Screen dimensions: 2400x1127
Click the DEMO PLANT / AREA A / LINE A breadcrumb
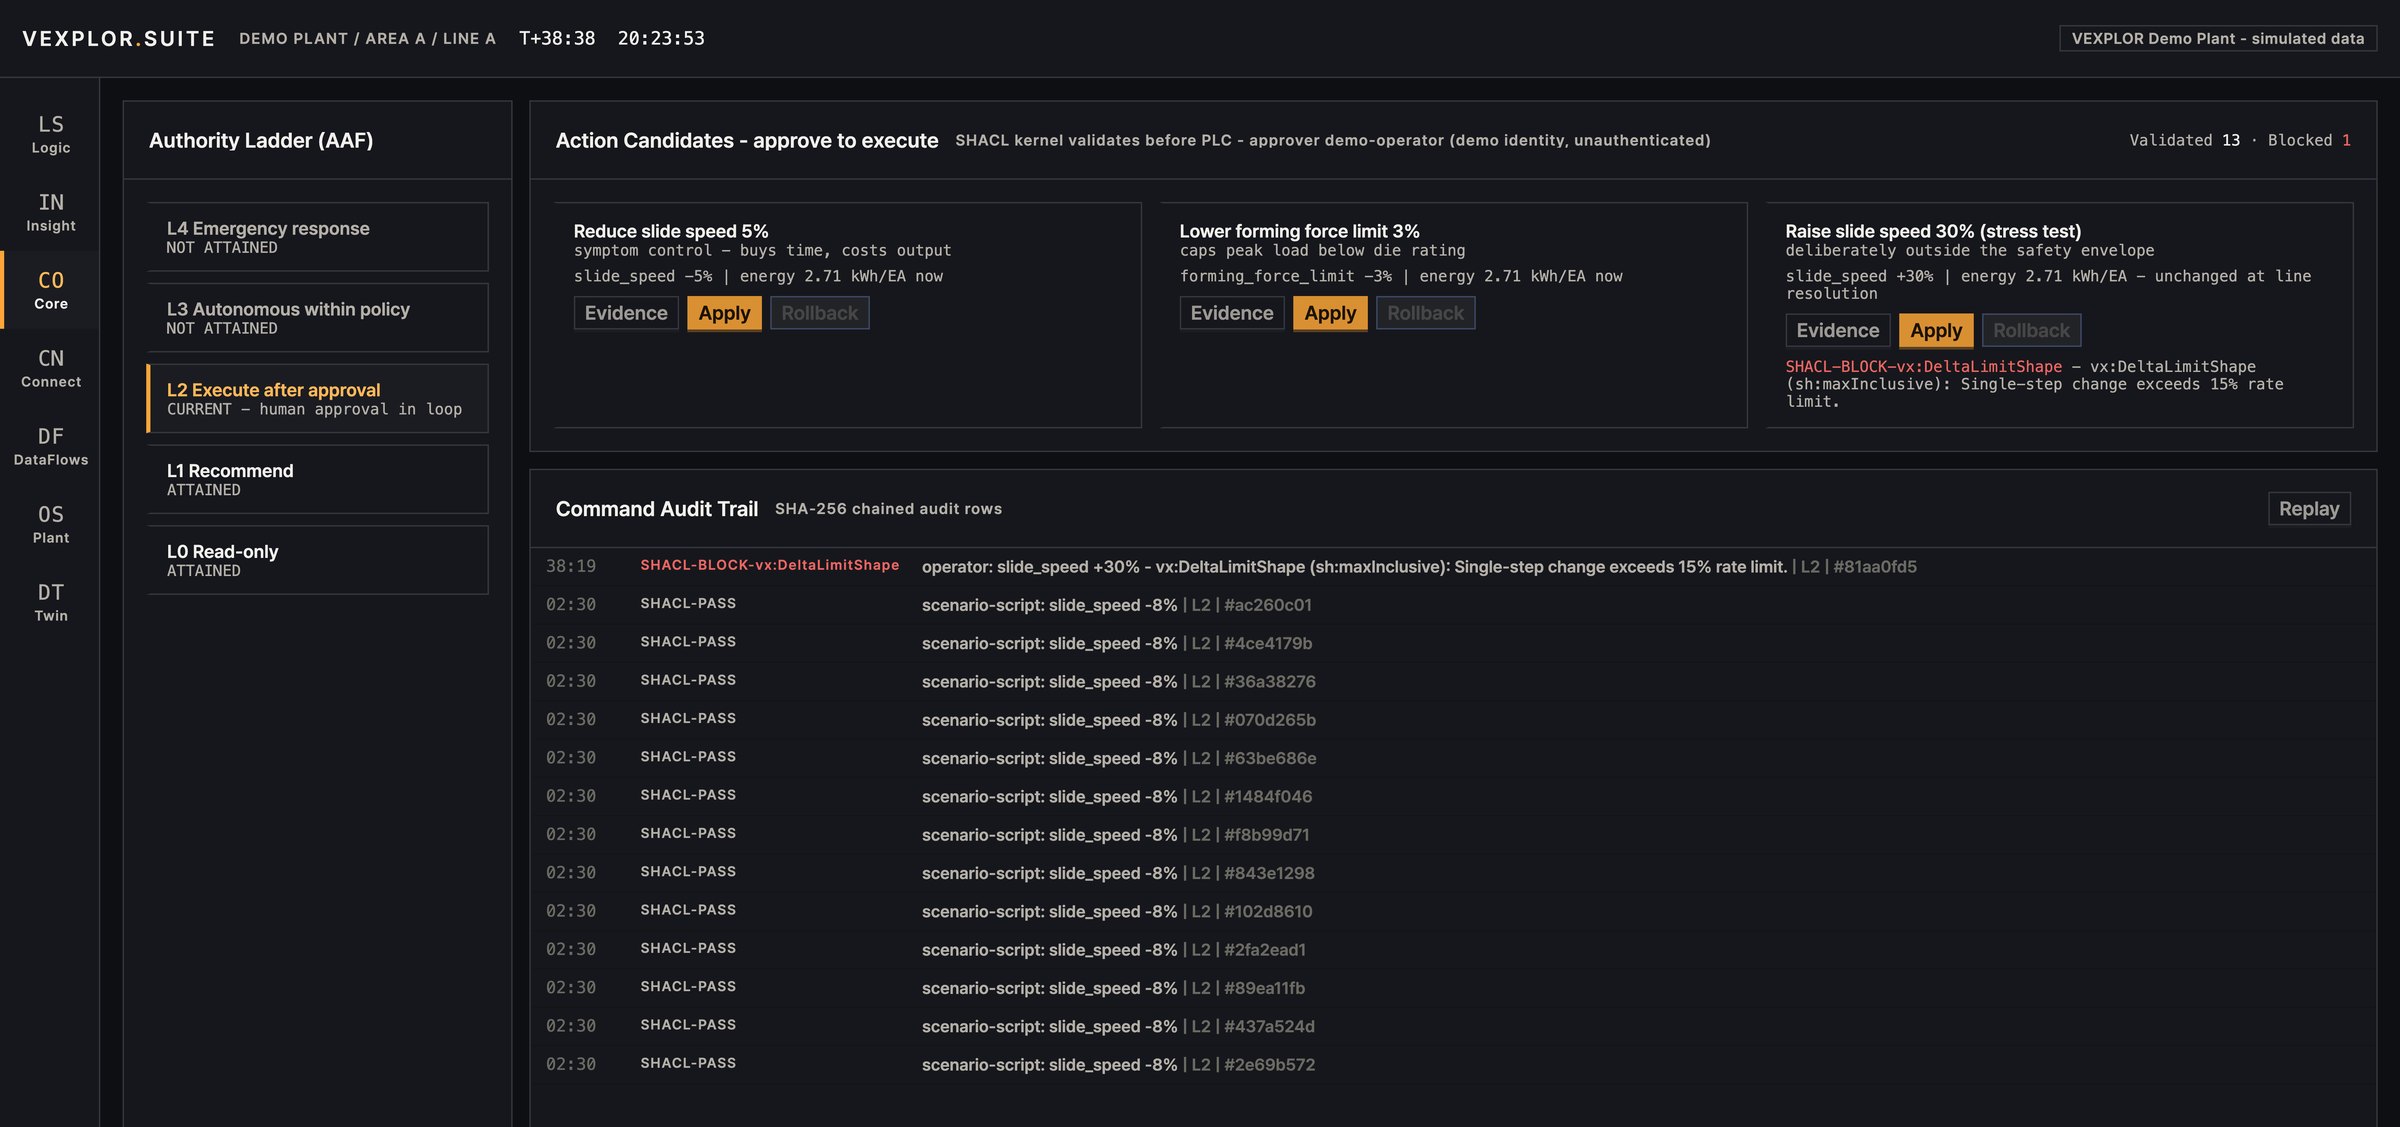[x=367, y=38]
